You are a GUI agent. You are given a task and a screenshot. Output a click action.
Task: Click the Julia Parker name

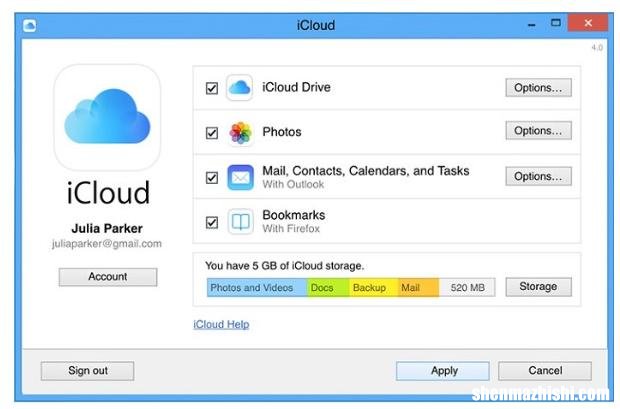pos(107,228)
